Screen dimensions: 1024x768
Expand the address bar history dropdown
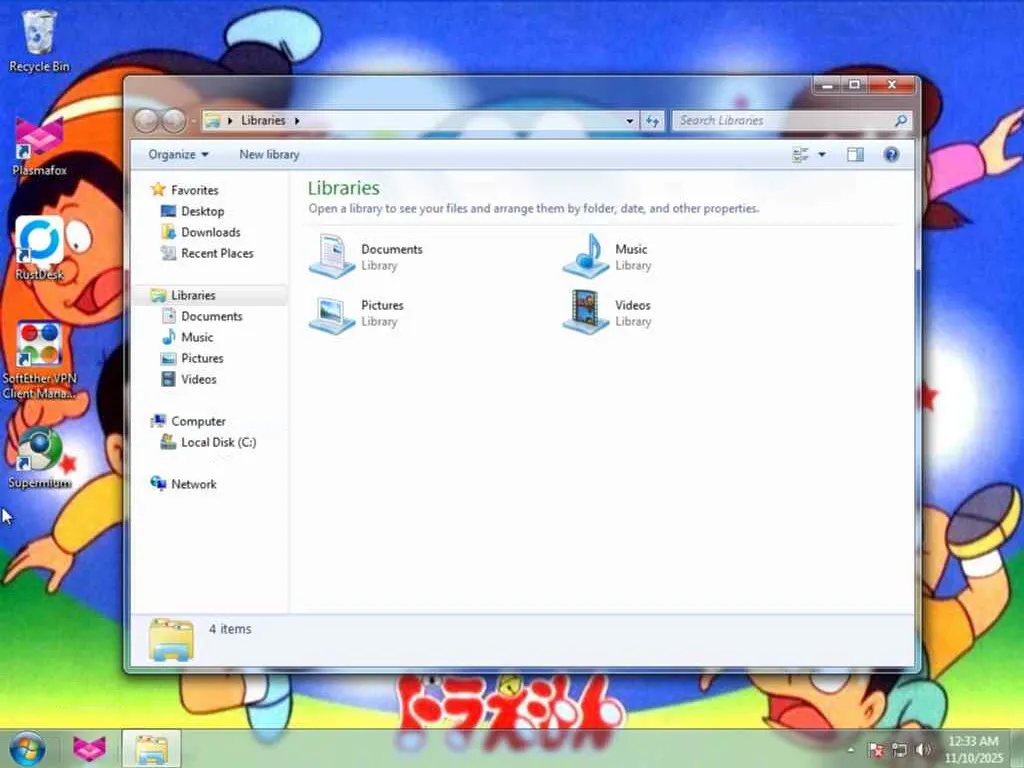[630, 121]
